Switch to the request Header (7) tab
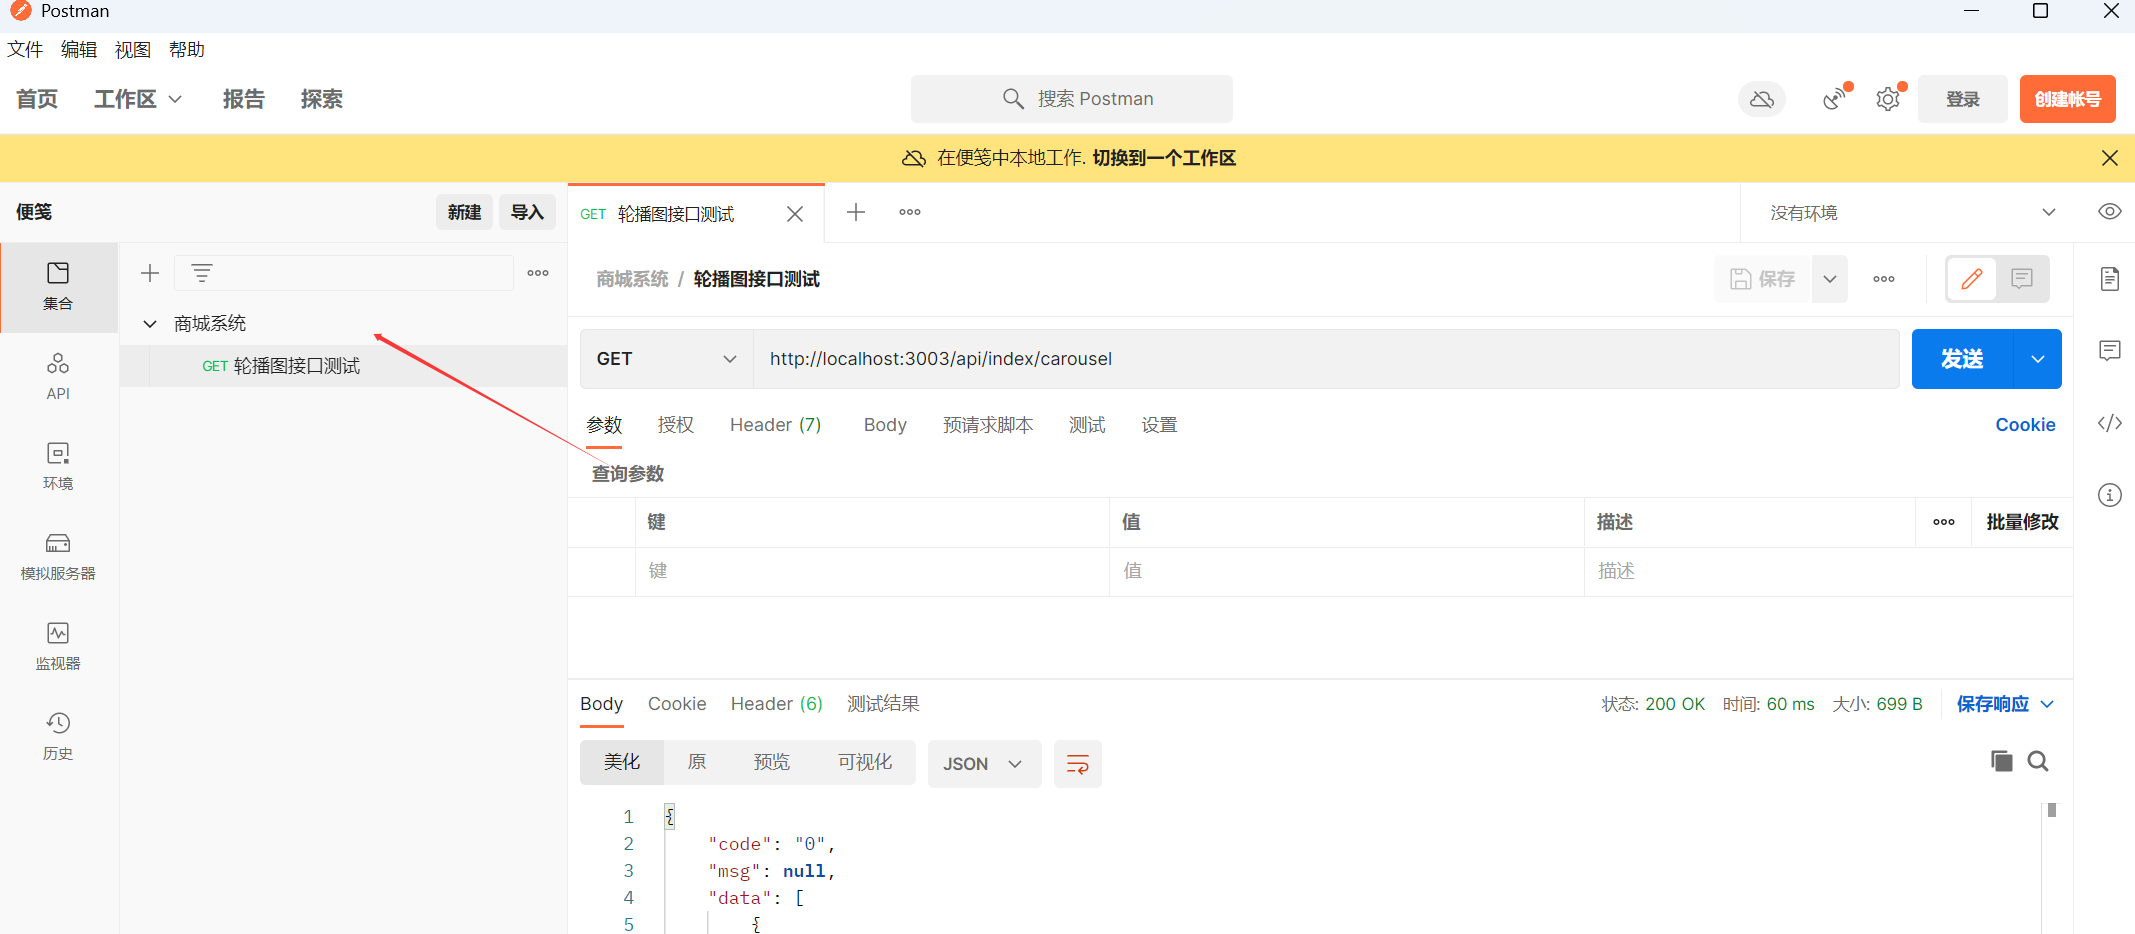This screenshot has height=934, width=2135. (x=776, y=425)
